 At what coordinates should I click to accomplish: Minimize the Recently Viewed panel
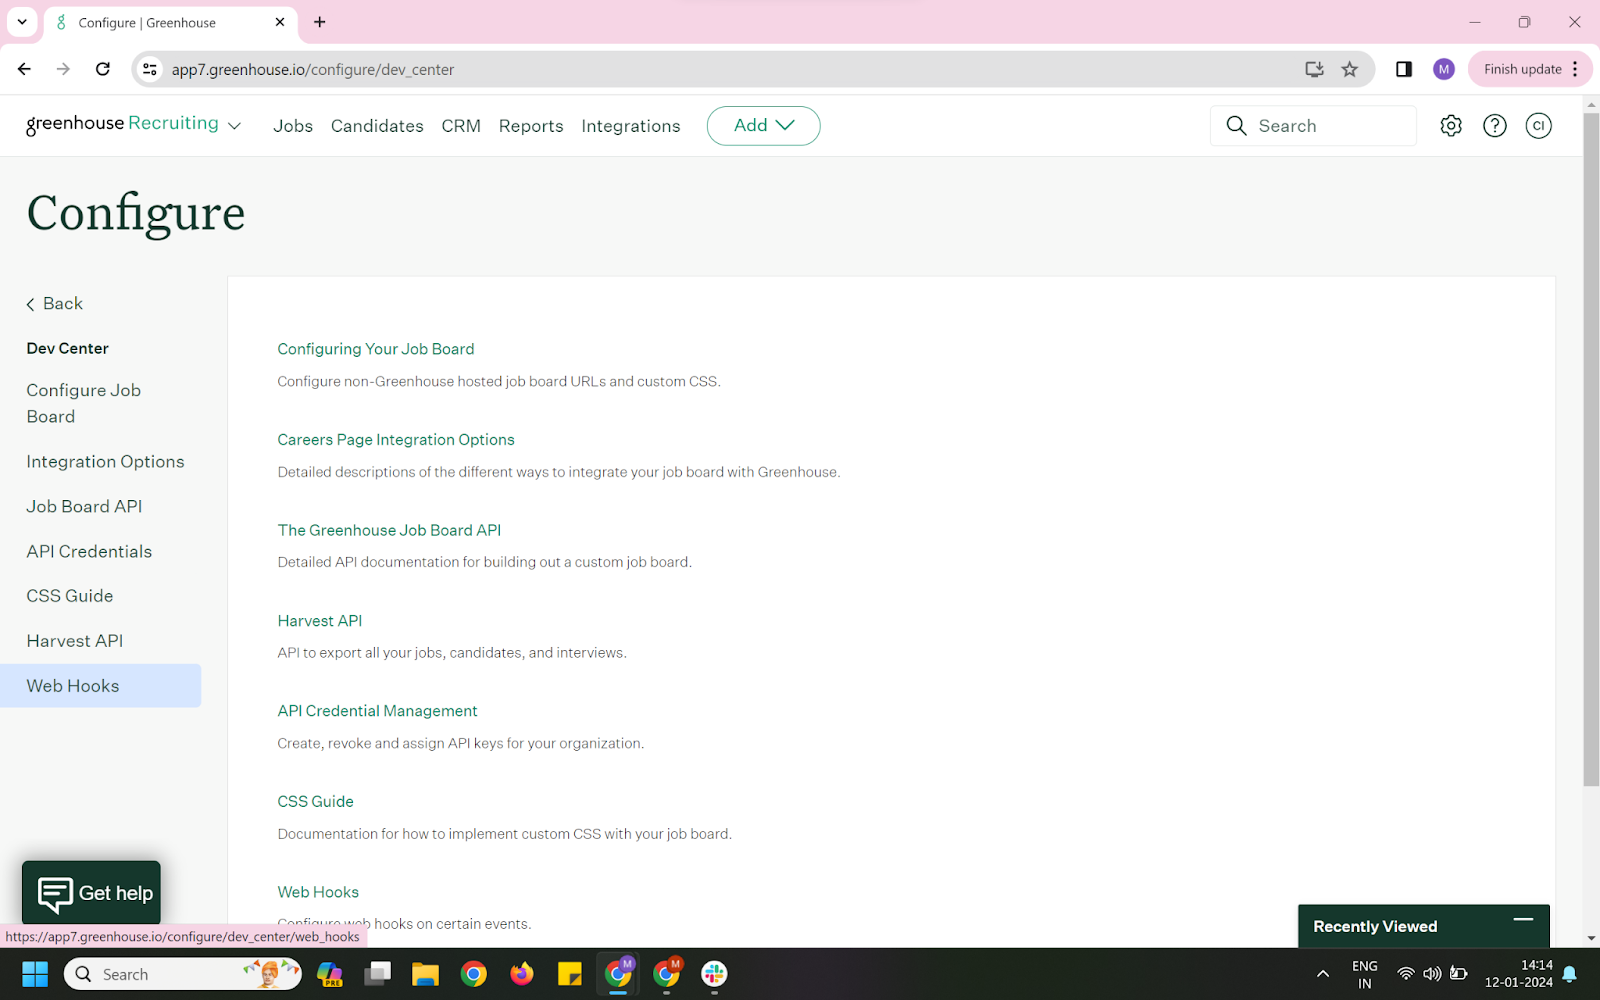click(x=1523, y=919)
